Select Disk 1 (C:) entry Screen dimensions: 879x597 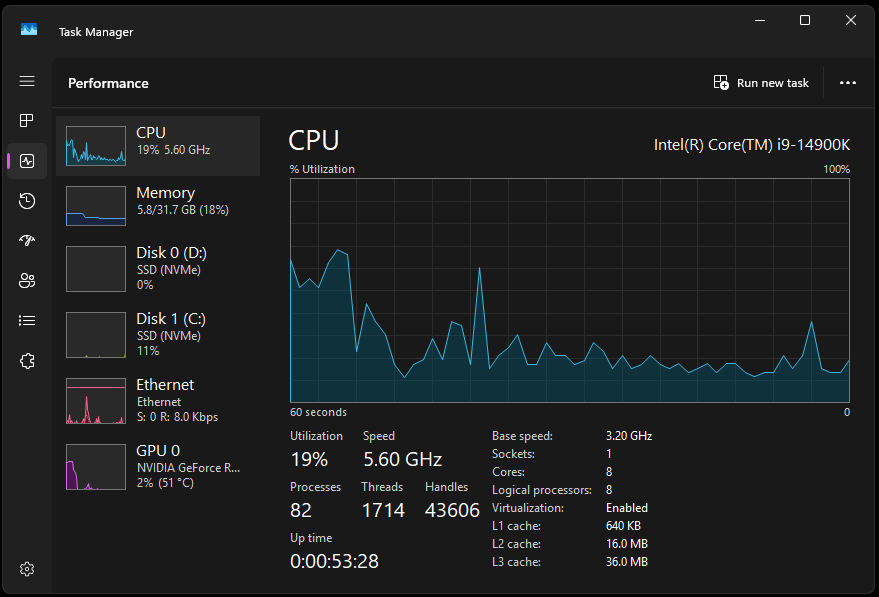pyautogui.click(x=158, y=335)
